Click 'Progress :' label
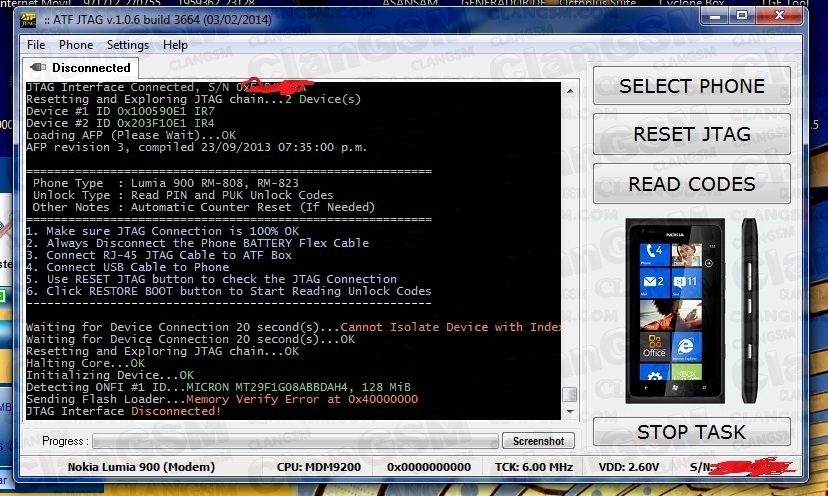Image resolution: width=828 pixels, height=496 pixels. pos(65,441)
